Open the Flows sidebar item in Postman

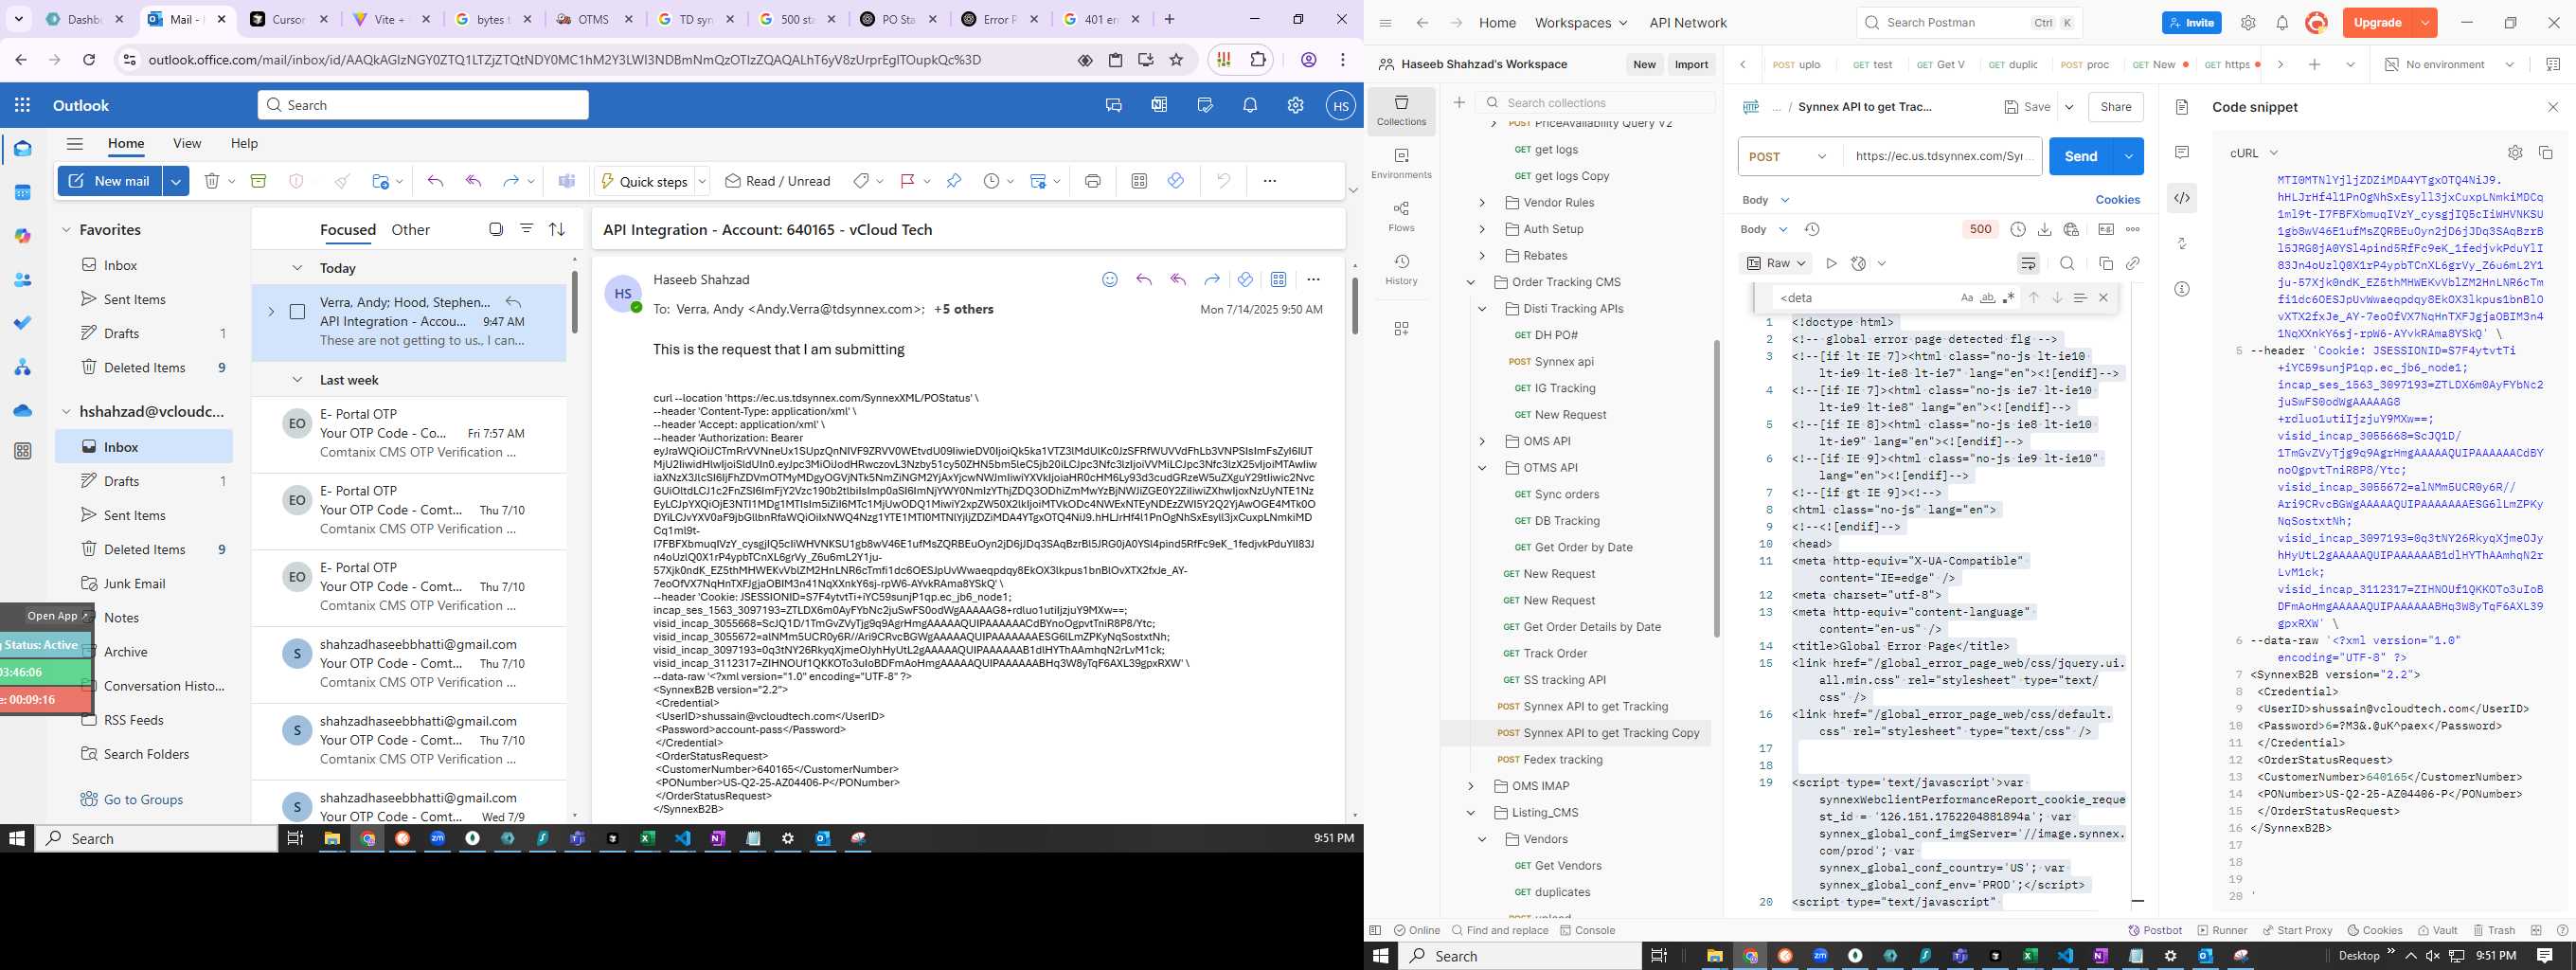(1401, 217)
